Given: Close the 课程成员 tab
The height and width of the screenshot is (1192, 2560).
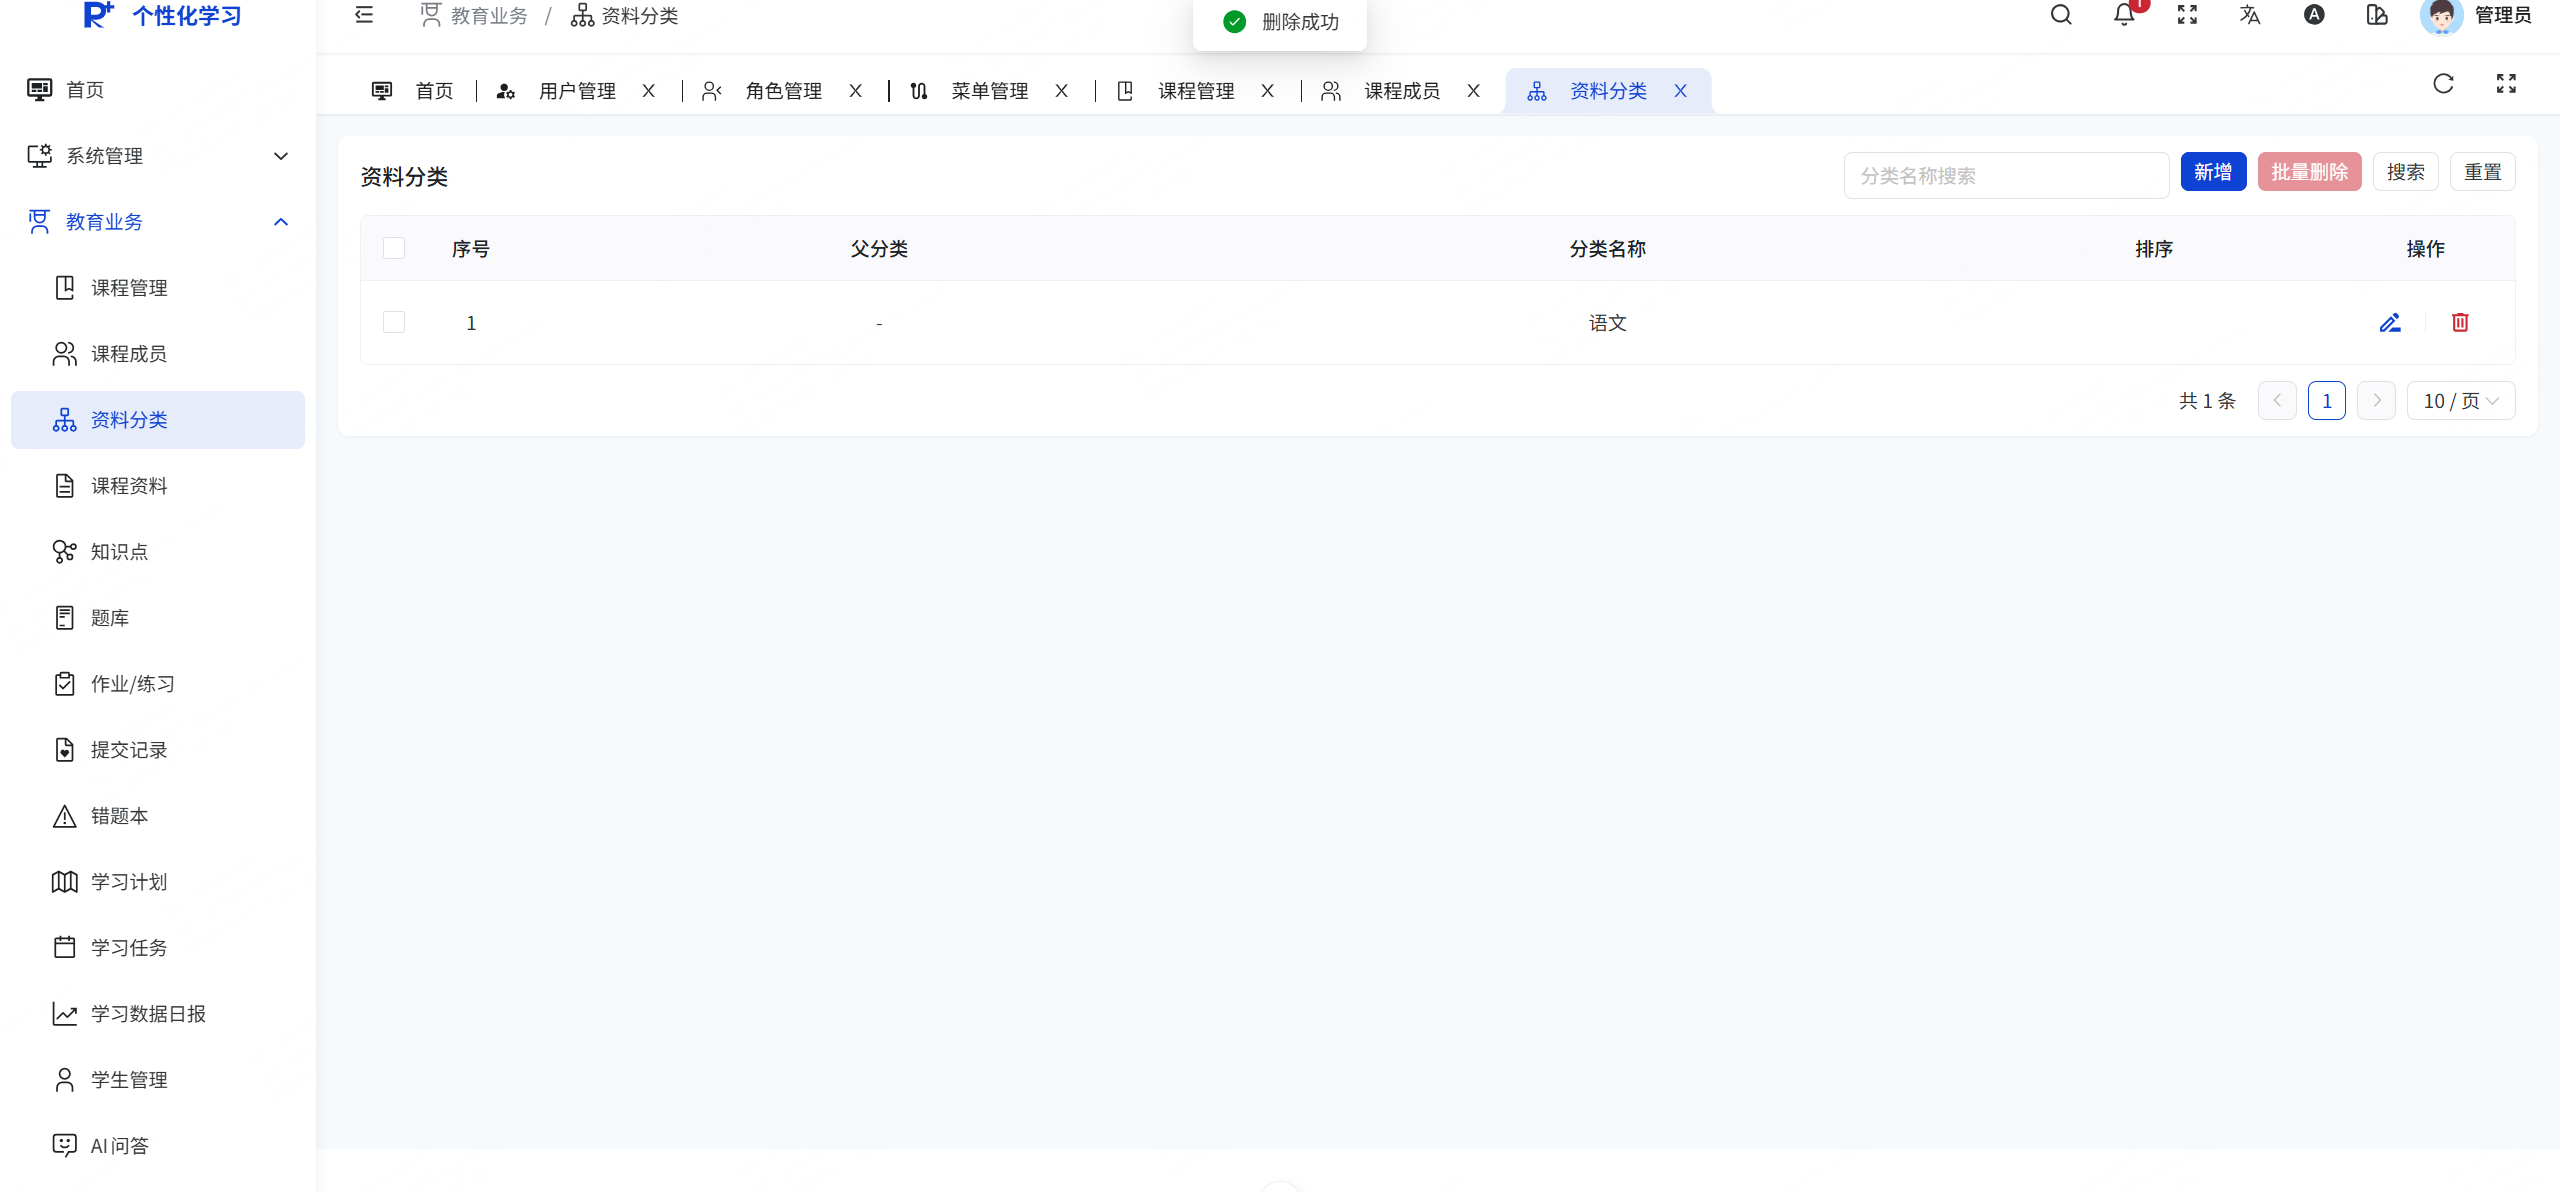Looking at the screenshot, I should [x=1473, y=91].
